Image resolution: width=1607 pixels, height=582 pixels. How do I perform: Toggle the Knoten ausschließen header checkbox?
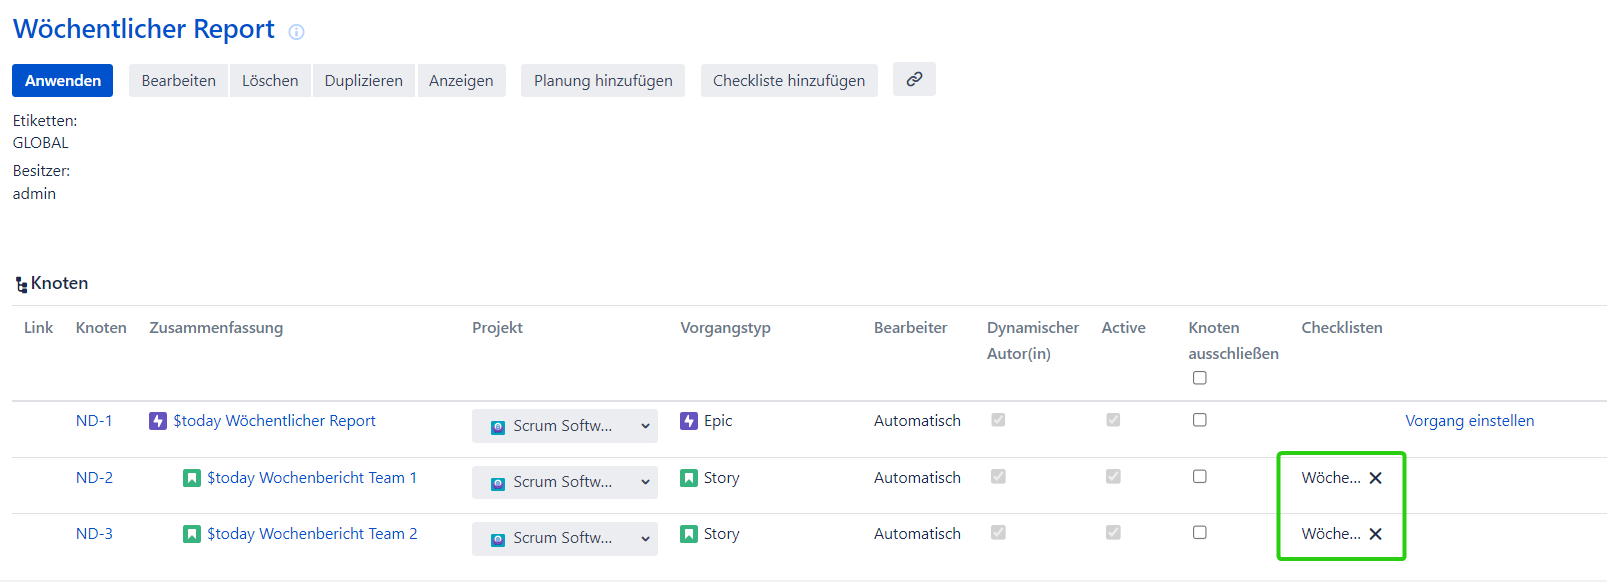[x=1200, y=378]
